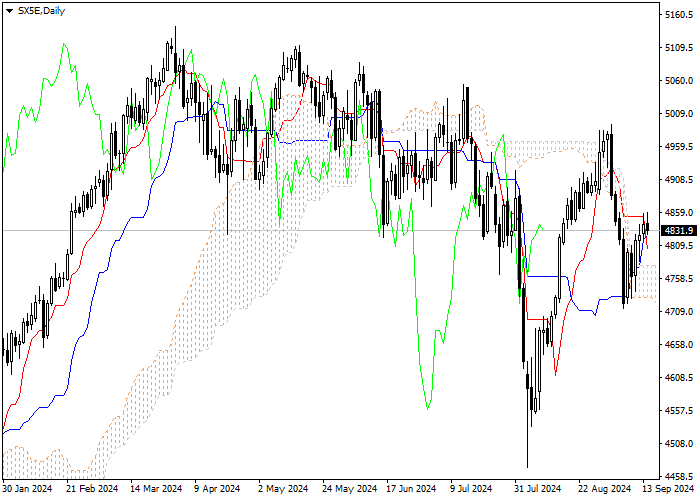The height and width of the screenshot is (500, 700).
Task: Select the current price label 4831.9
Action: click(x=679, y=231)
